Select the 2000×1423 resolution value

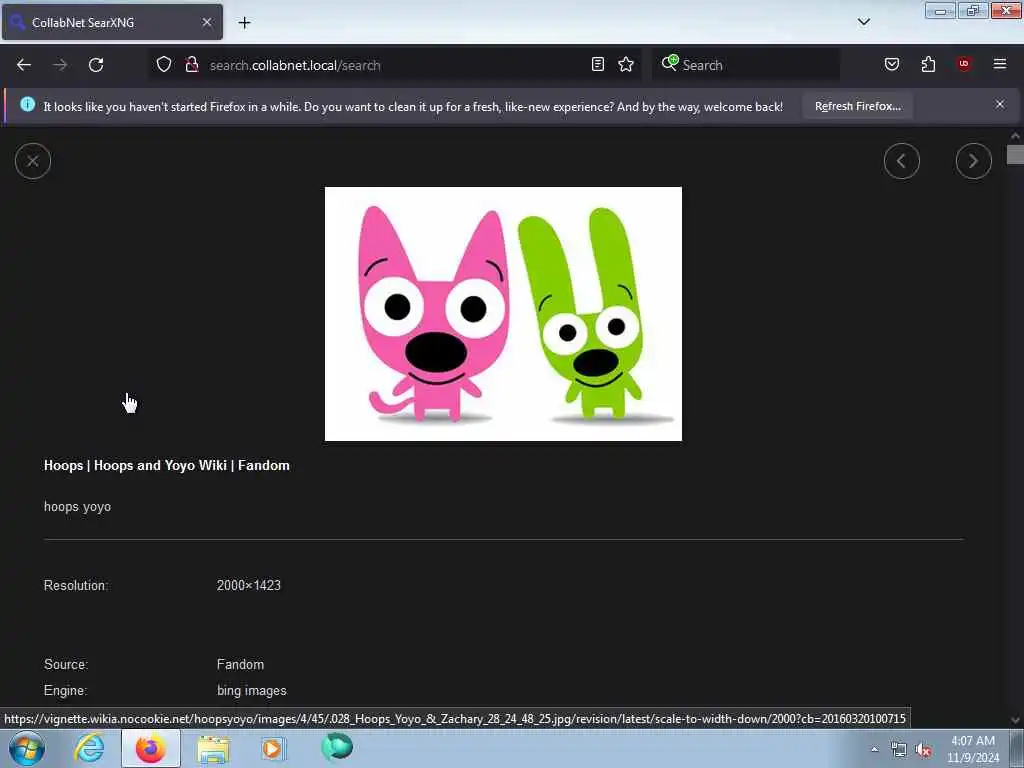249,586
